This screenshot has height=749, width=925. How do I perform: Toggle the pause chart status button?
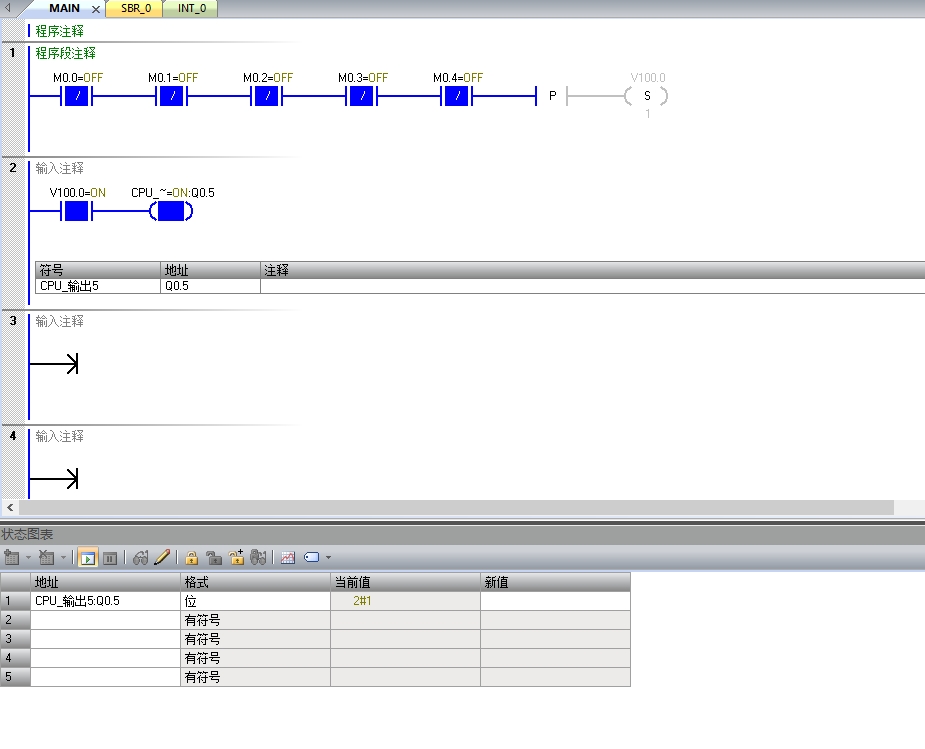(x=110, y=558)
